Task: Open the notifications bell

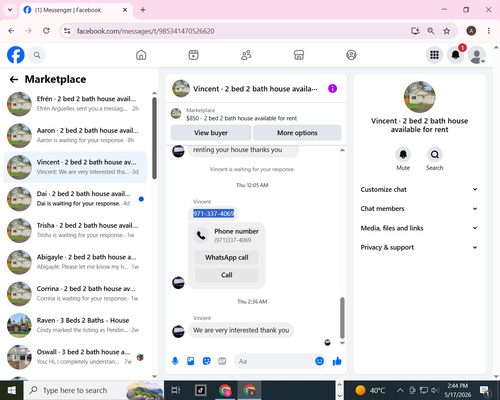Action: click(456, 55)
